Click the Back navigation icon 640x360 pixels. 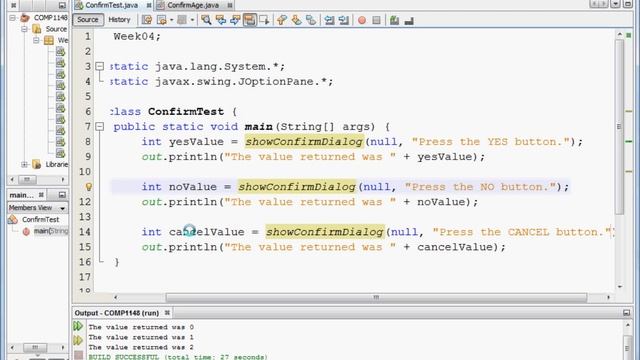(162, 20)
